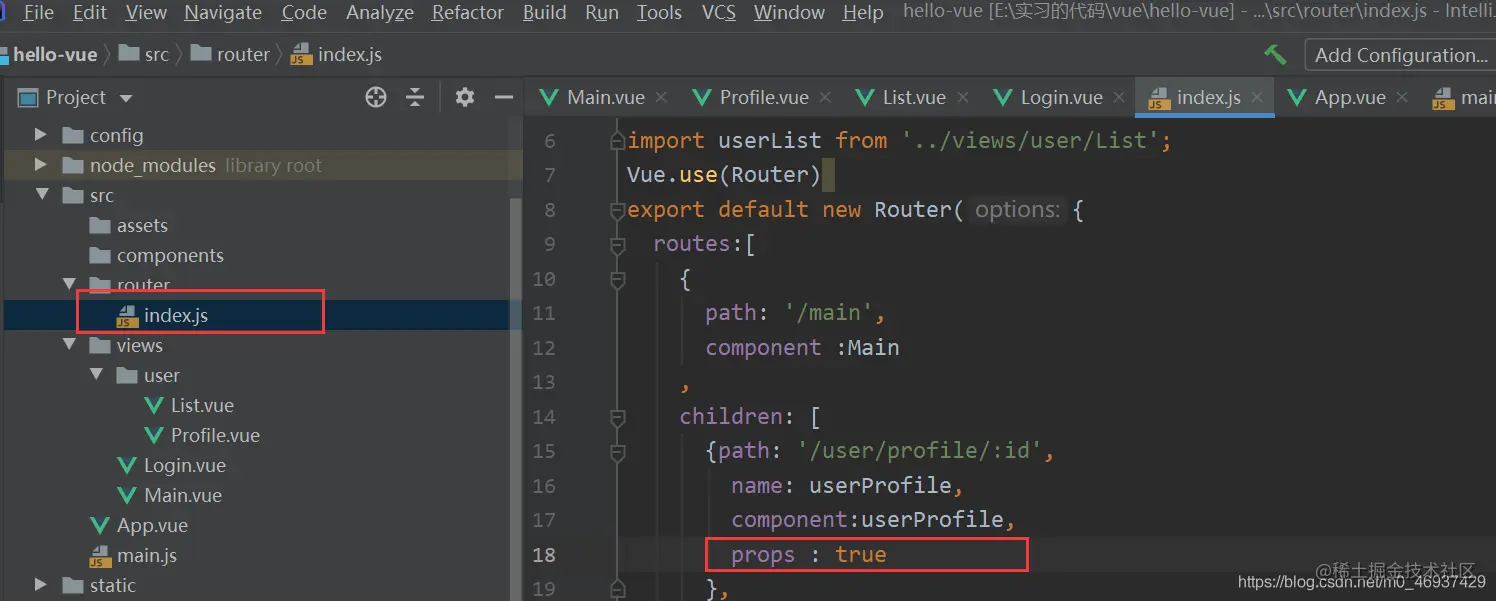This screenshot has height=601, width=1496.
Task: Collapse the user folder arrow
Action: coord(96,375)
